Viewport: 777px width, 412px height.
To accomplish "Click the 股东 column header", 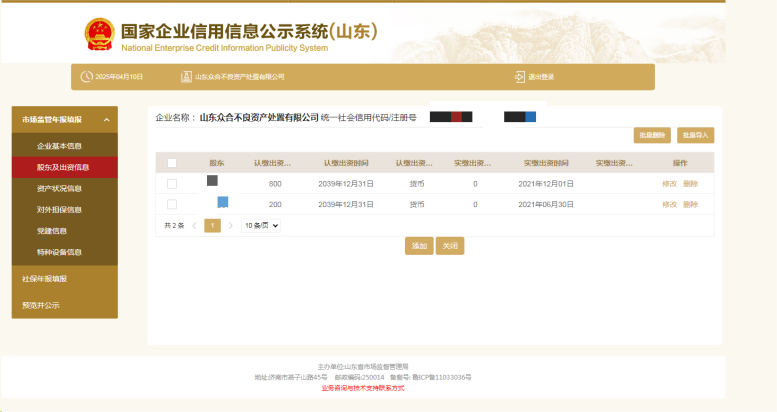I will tap(217, 163).
